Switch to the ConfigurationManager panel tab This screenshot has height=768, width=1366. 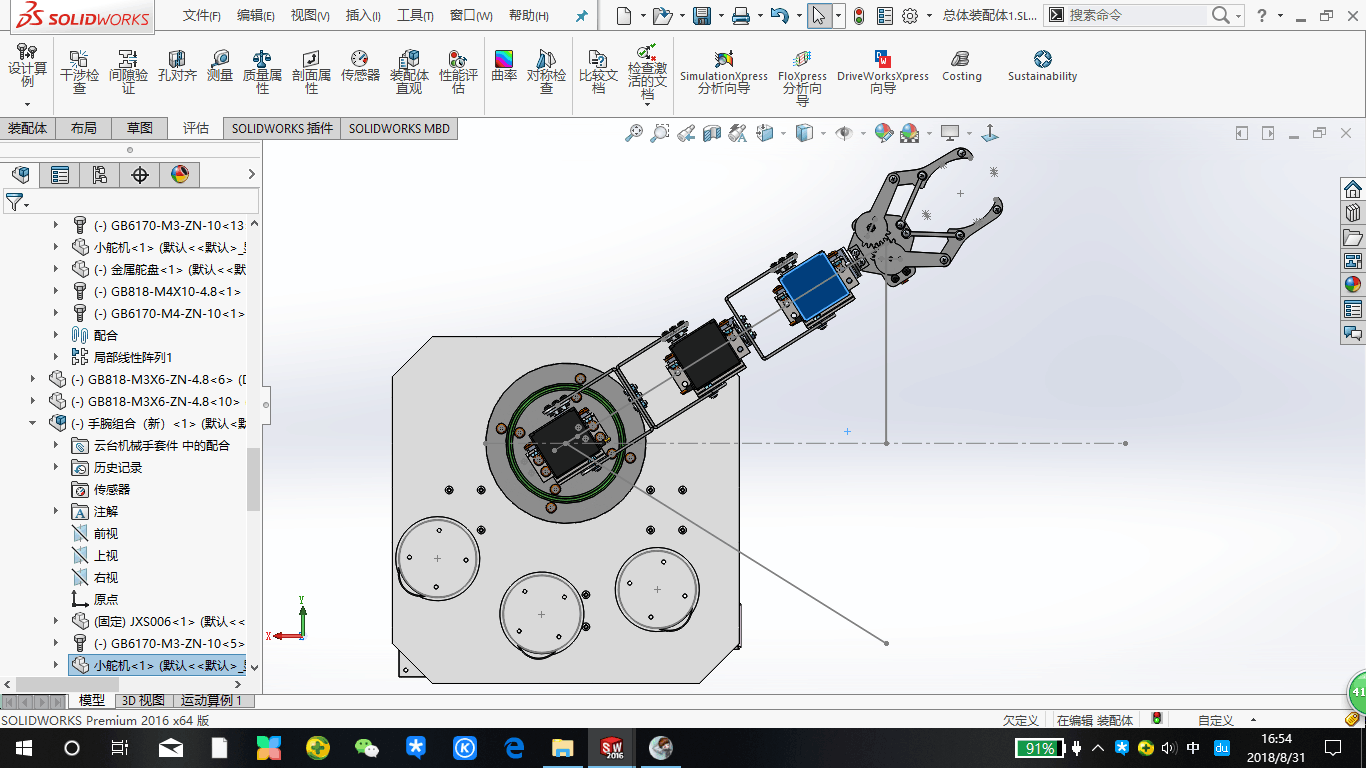pyautogui.click(x=99, y=175)
